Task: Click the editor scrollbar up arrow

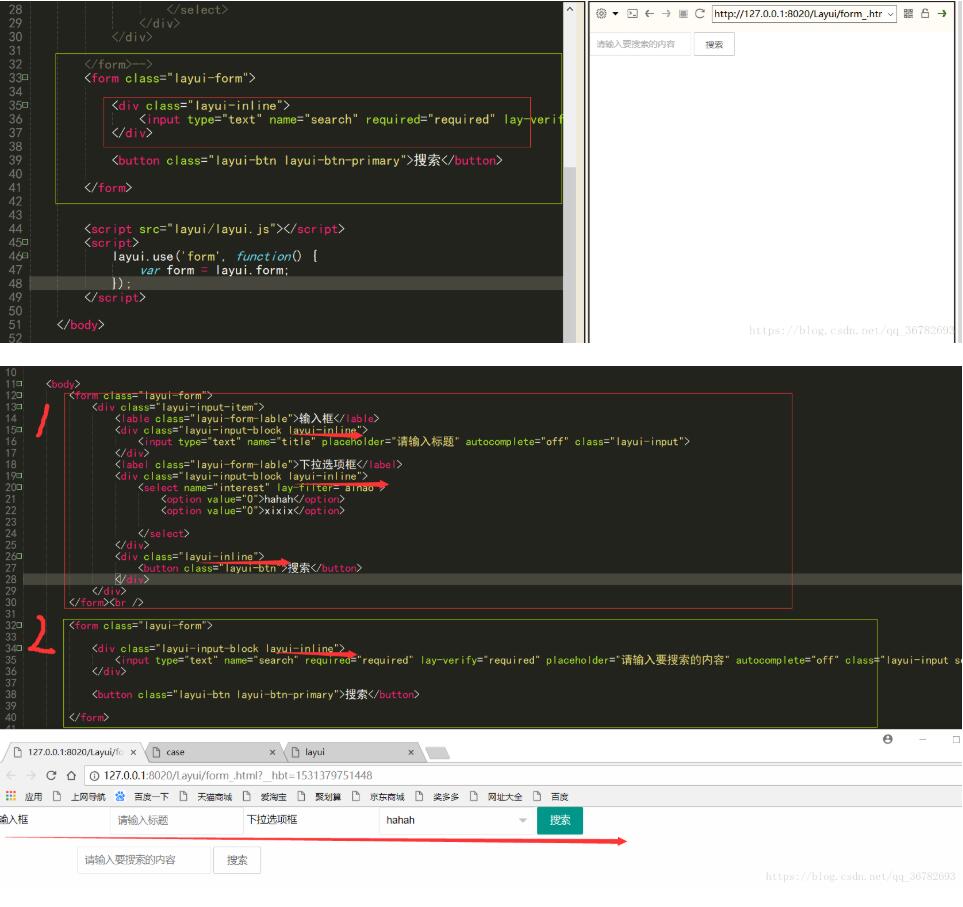Action: point(569,9)
